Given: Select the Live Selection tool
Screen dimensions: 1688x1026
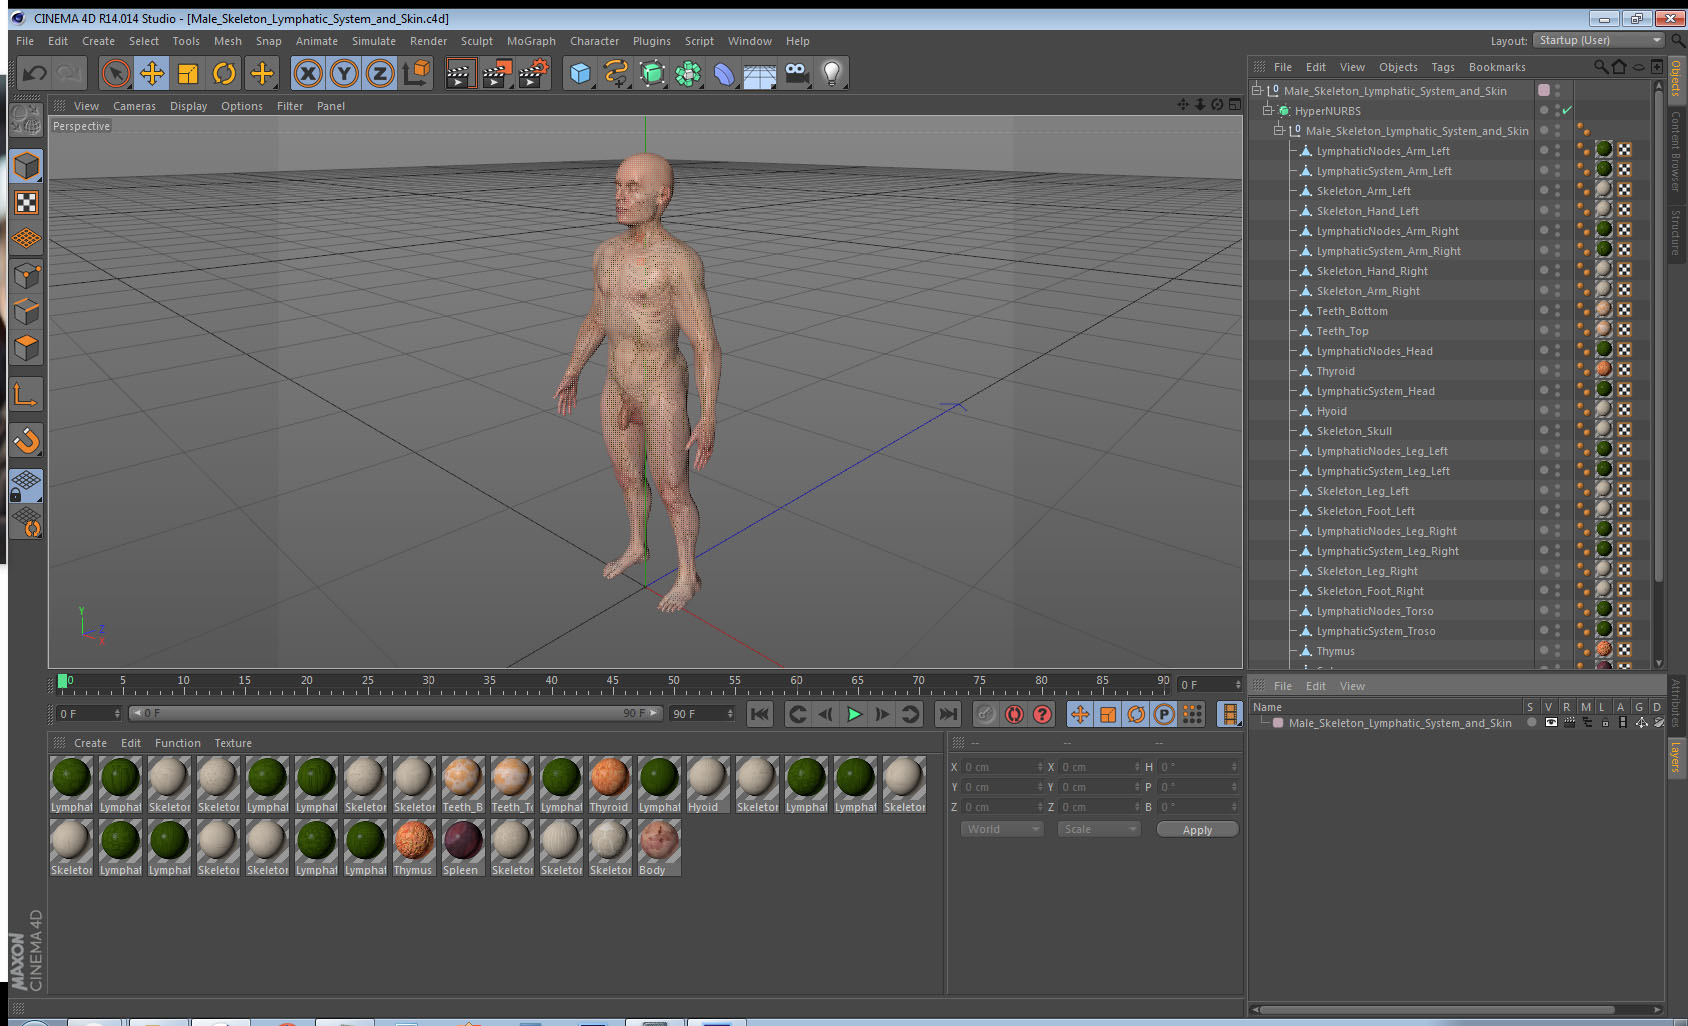Looking at the screenshot, I should click(116, 73).
